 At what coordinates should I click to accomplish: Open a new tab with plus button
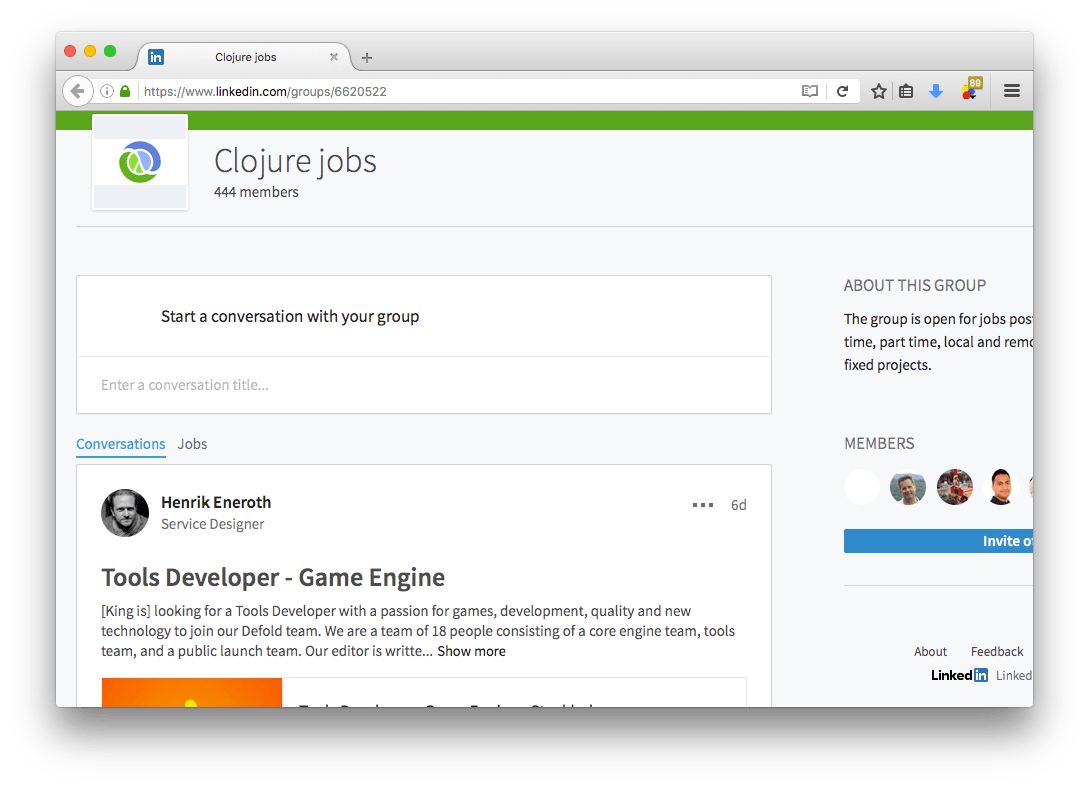pos(367,58)
